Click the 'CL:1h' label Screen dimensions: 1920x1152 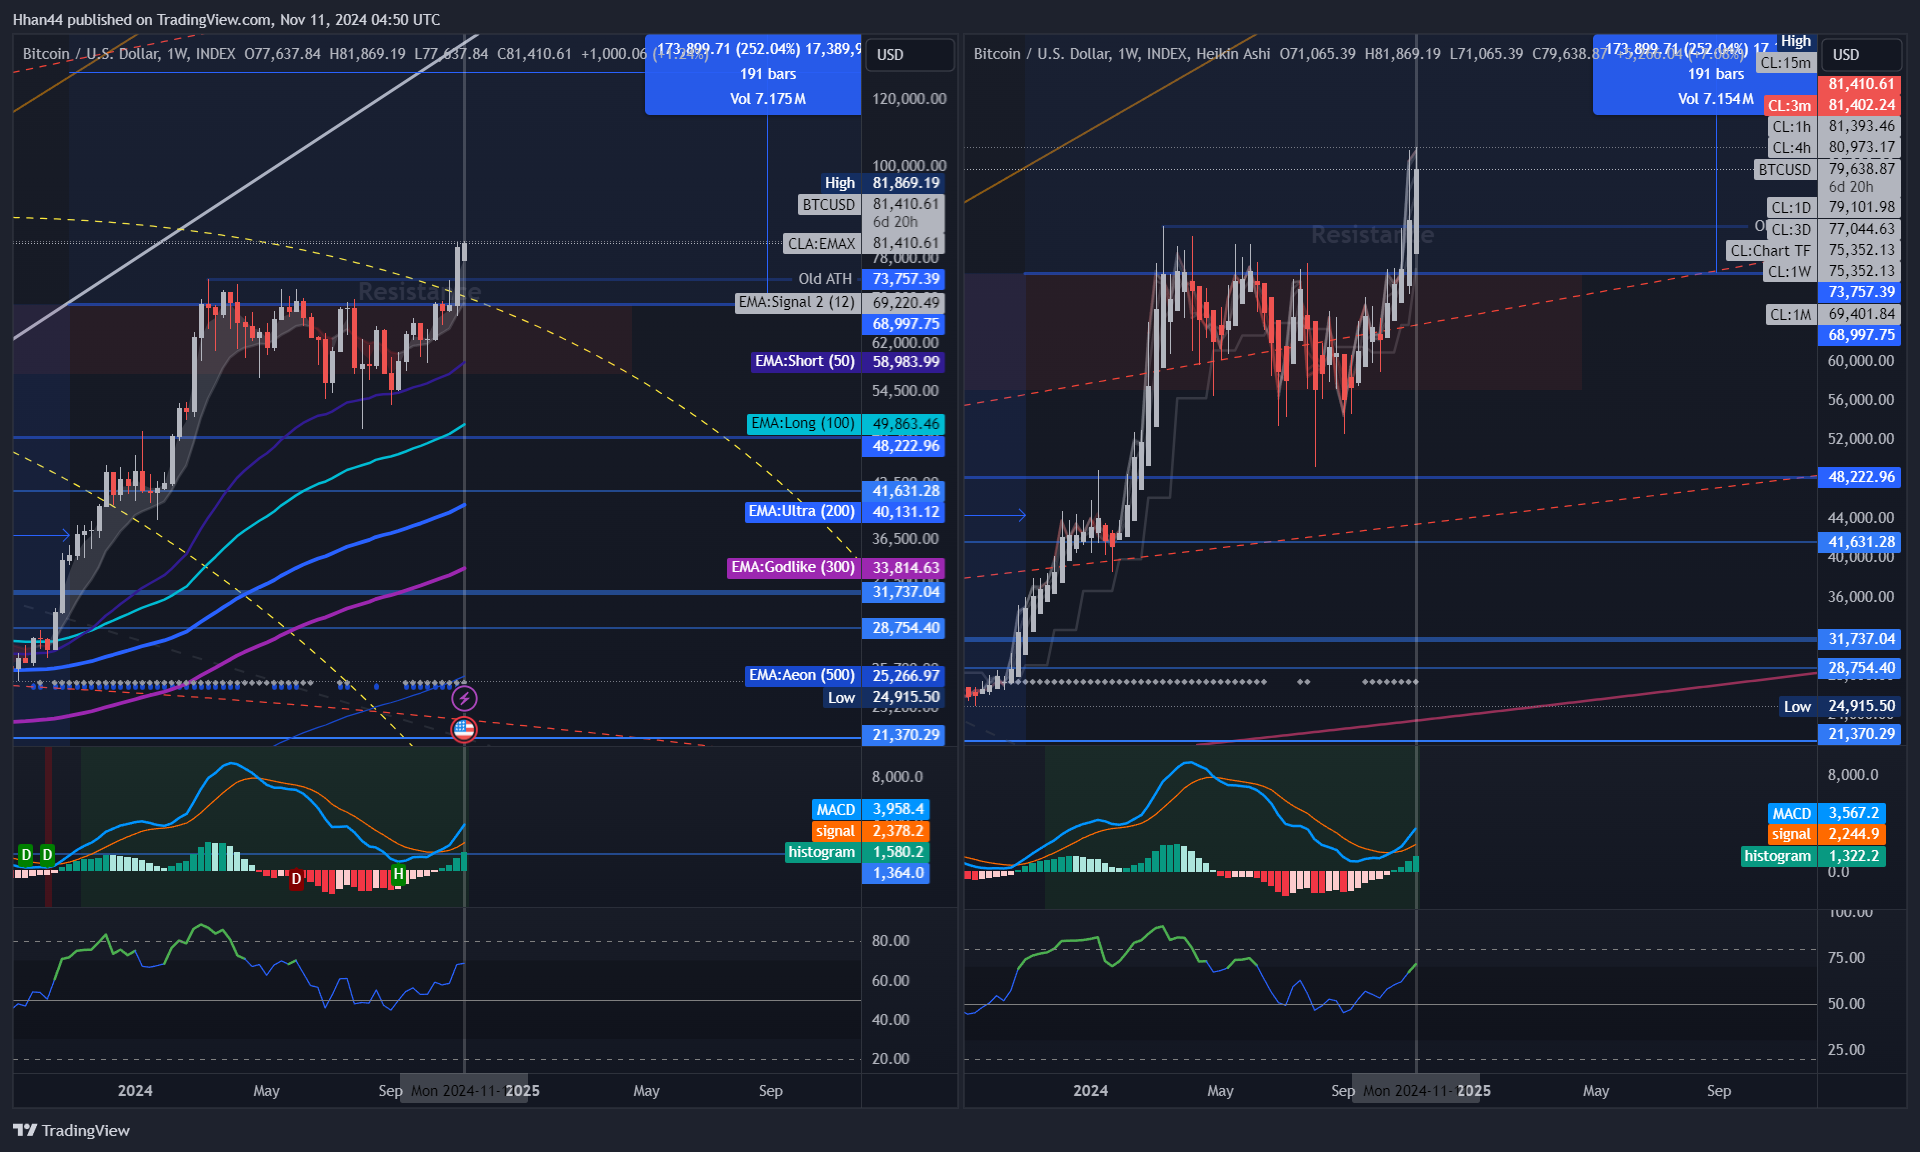(1791, 127)
